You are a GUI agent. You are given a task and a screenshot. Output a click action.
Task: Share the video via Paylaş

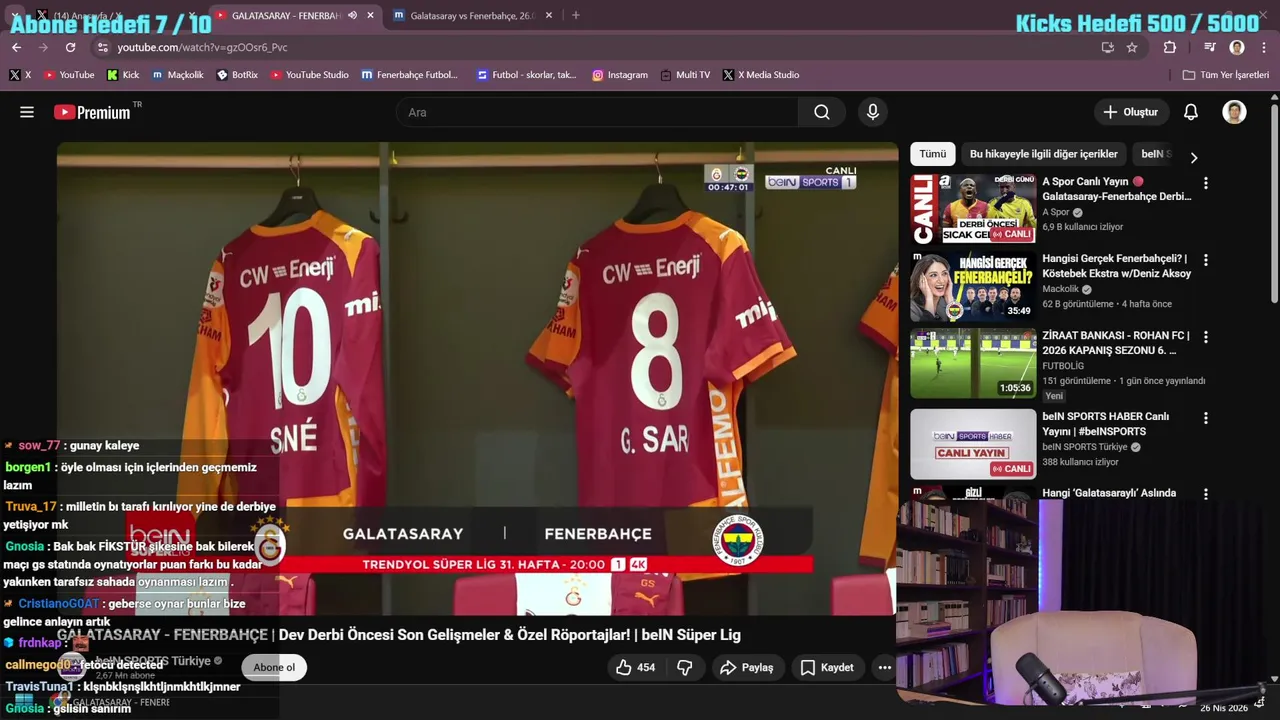tap(746, 667)
